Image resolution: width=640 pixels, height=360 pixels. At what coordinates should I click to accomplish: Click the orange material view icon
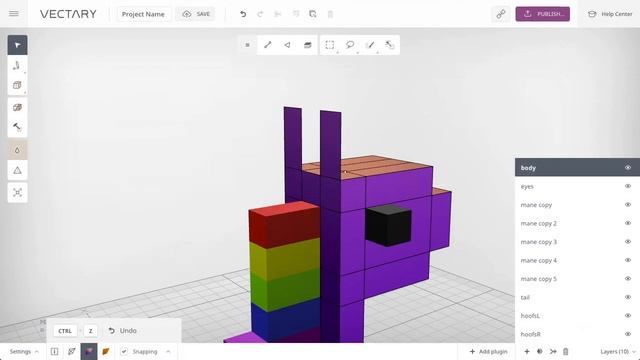click(x=106, y=351)
